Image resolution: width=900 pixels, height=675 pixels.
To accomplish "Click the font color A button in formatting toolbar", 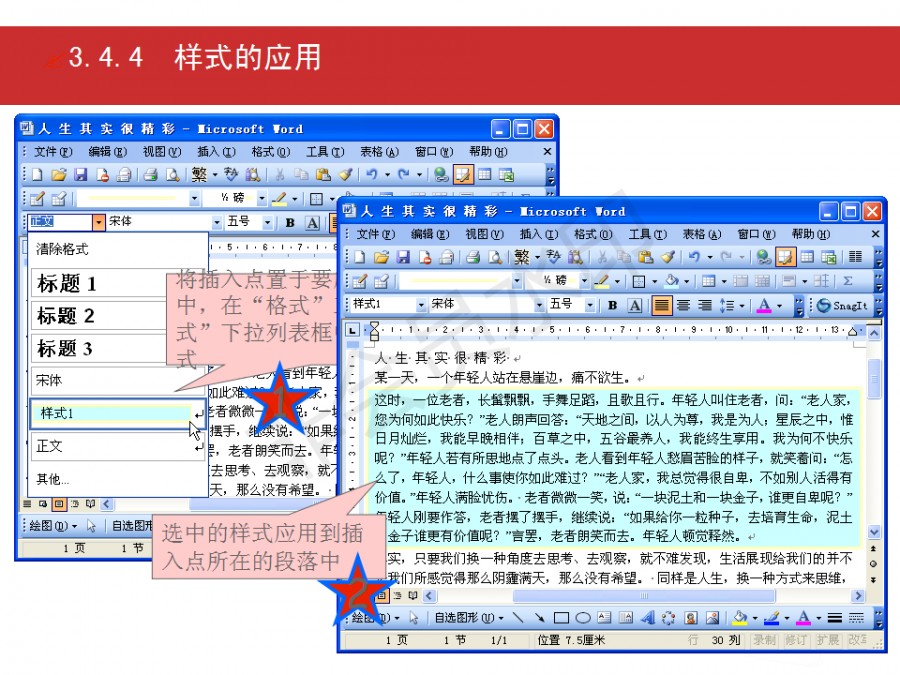I will coord(765,305).
